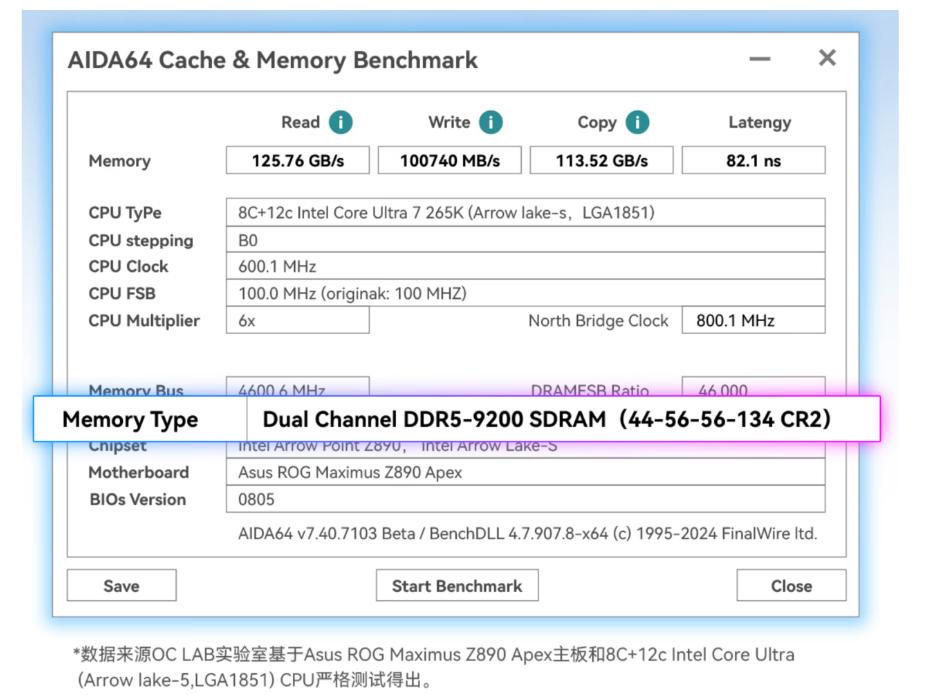Click the Latency 82.1 ns field
The width and height of the screenshot is (933, 695).
(x=754, y=160)
